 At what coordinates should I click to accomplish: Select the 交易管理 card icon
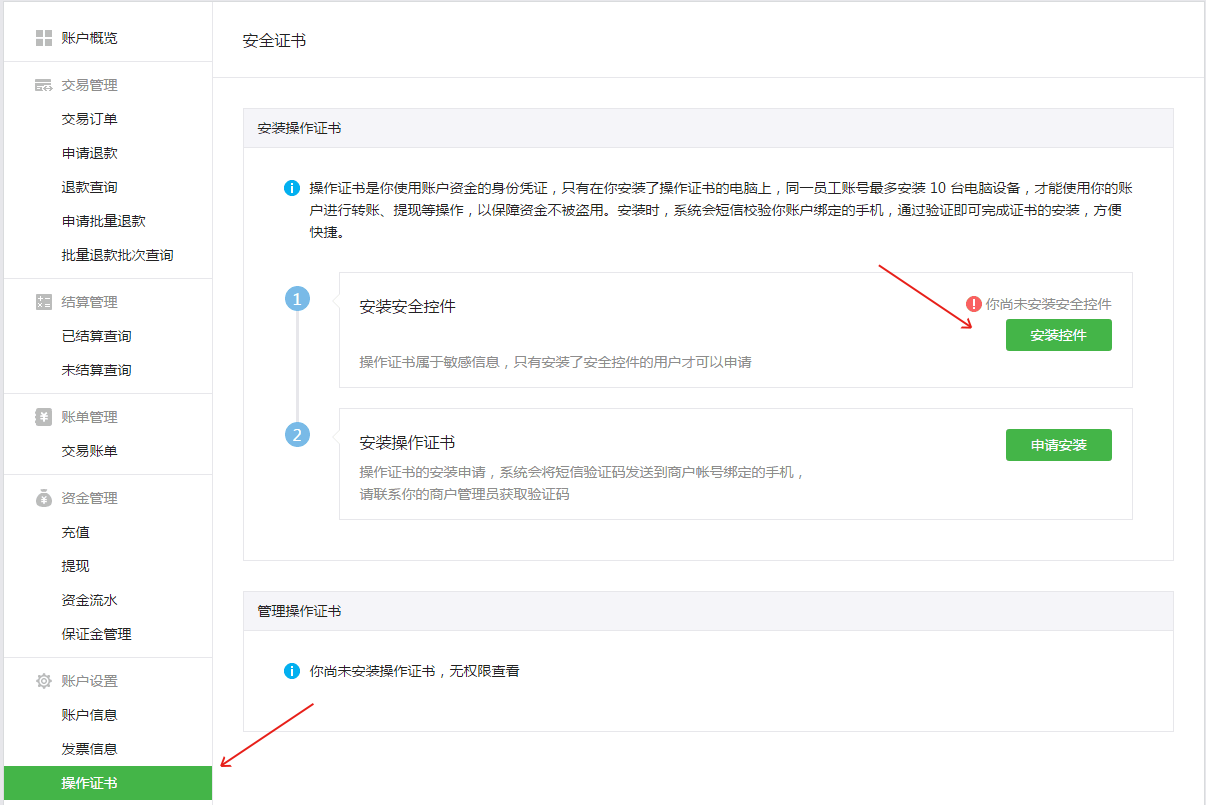point(42,85)
